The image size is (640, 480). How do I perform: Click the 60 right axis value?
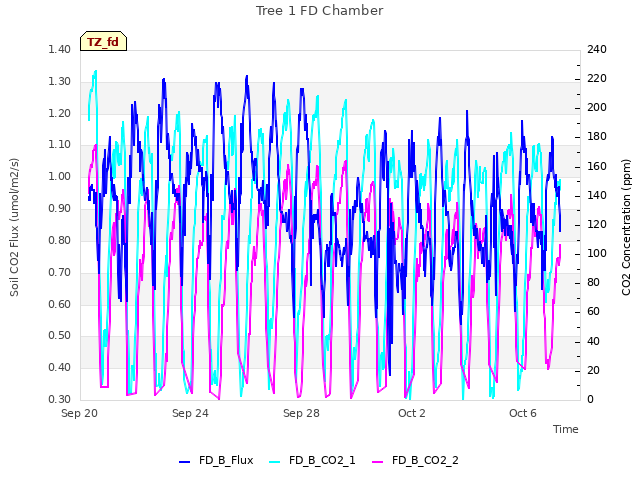click(593, 312)
